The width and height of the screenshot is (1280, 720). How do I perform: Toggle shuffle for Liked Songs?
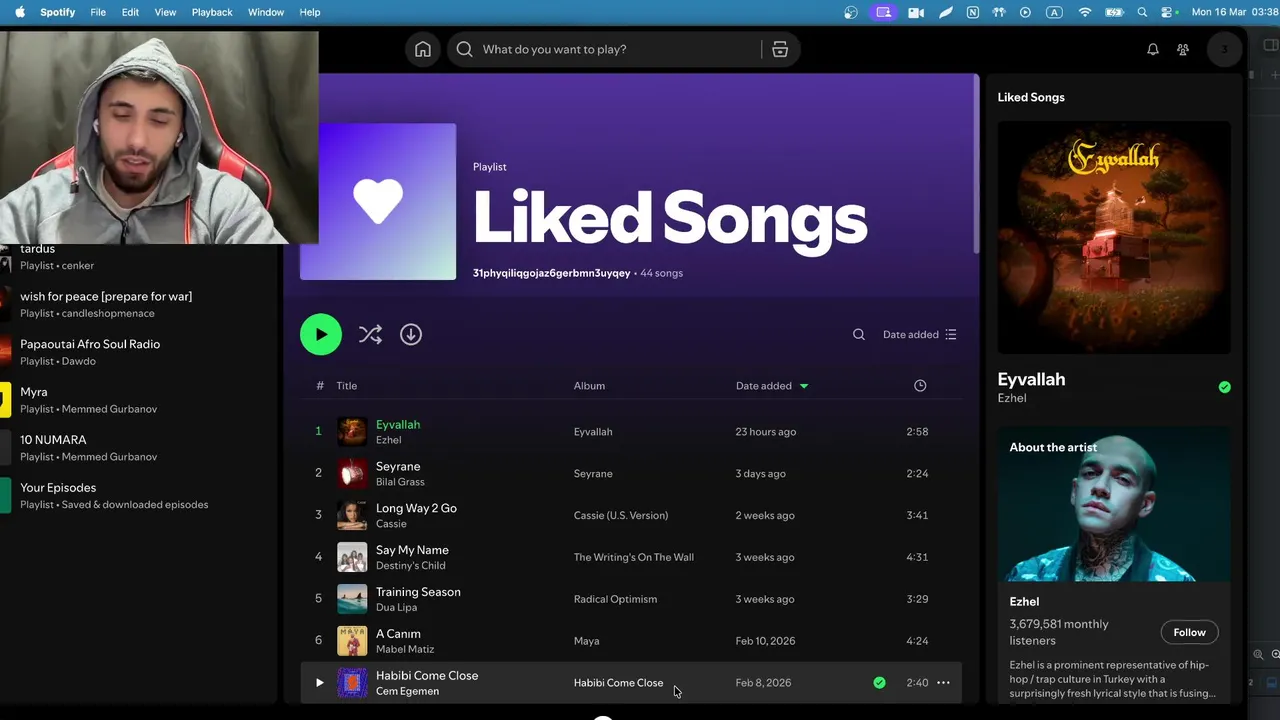click(x=370, y=334)
